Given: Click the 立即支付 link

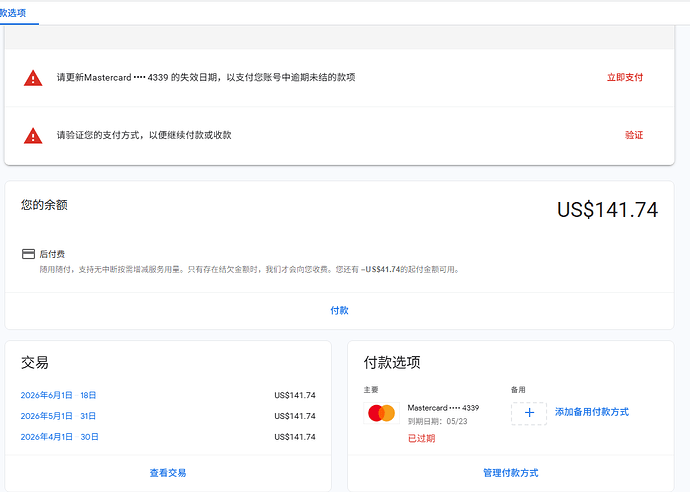Looking at the screenshot, I should pyautogui.click(x=625, y=77).
